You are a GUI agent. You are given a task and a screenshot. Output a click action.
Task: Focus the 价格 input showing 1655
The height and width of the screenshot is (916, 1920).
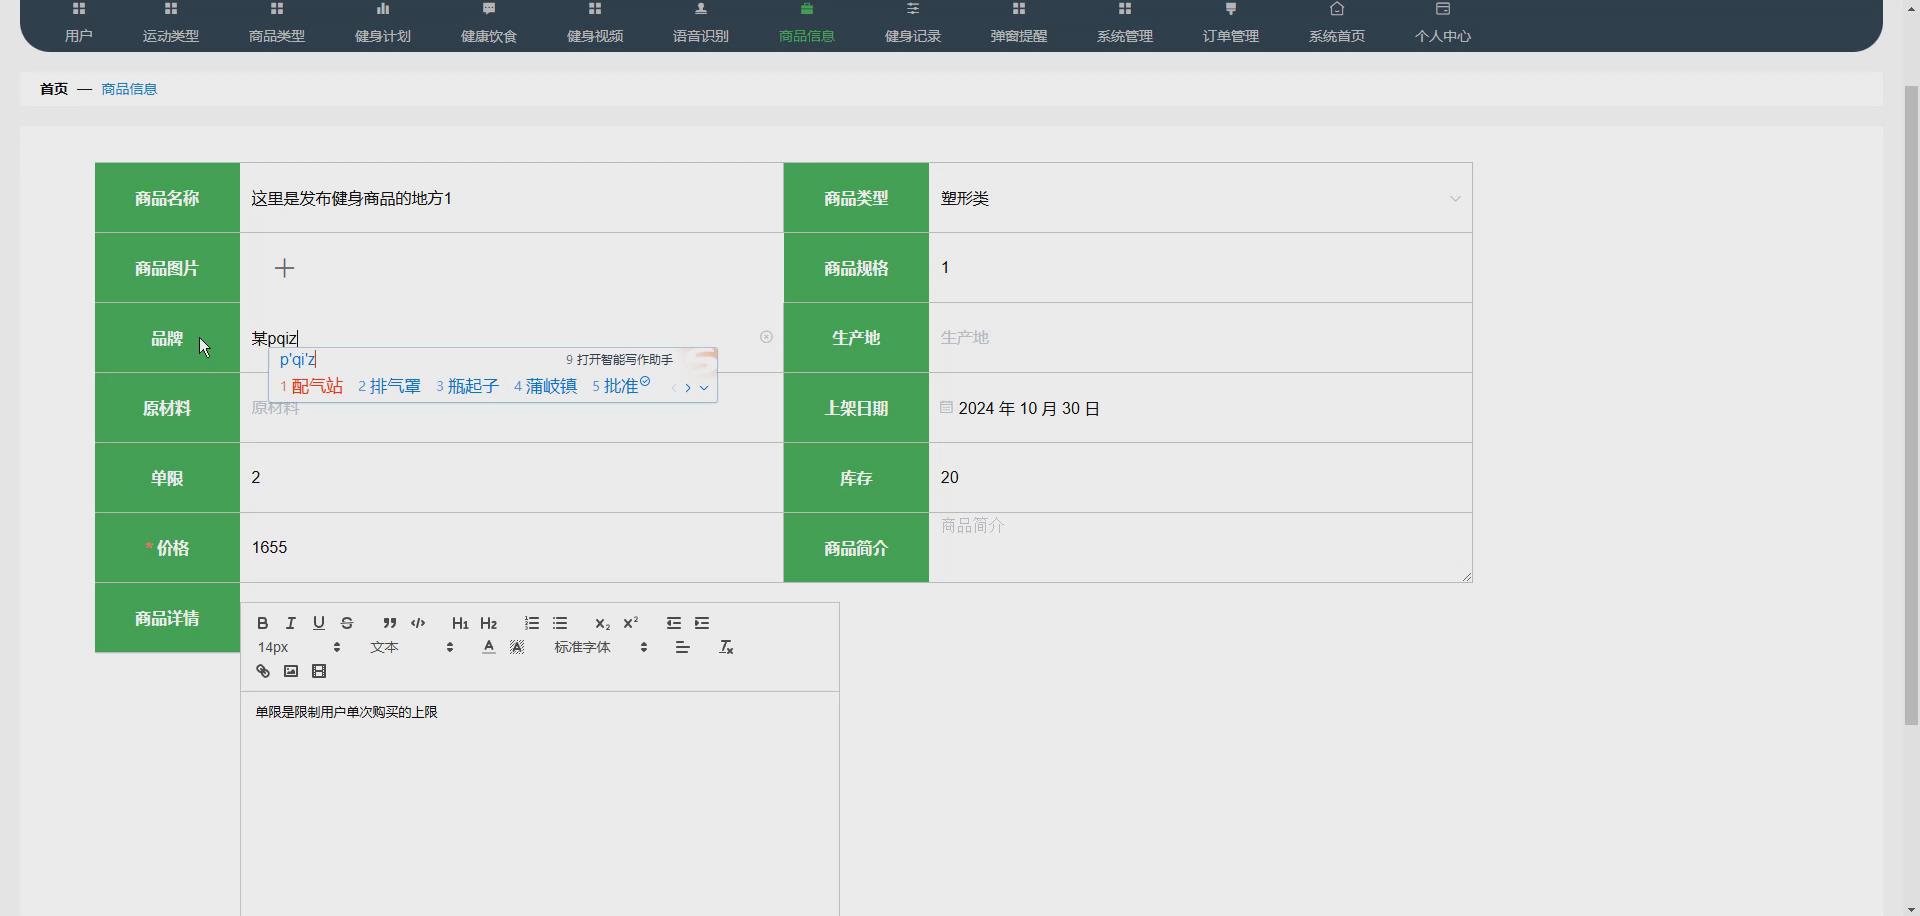[x=511, y=547]
